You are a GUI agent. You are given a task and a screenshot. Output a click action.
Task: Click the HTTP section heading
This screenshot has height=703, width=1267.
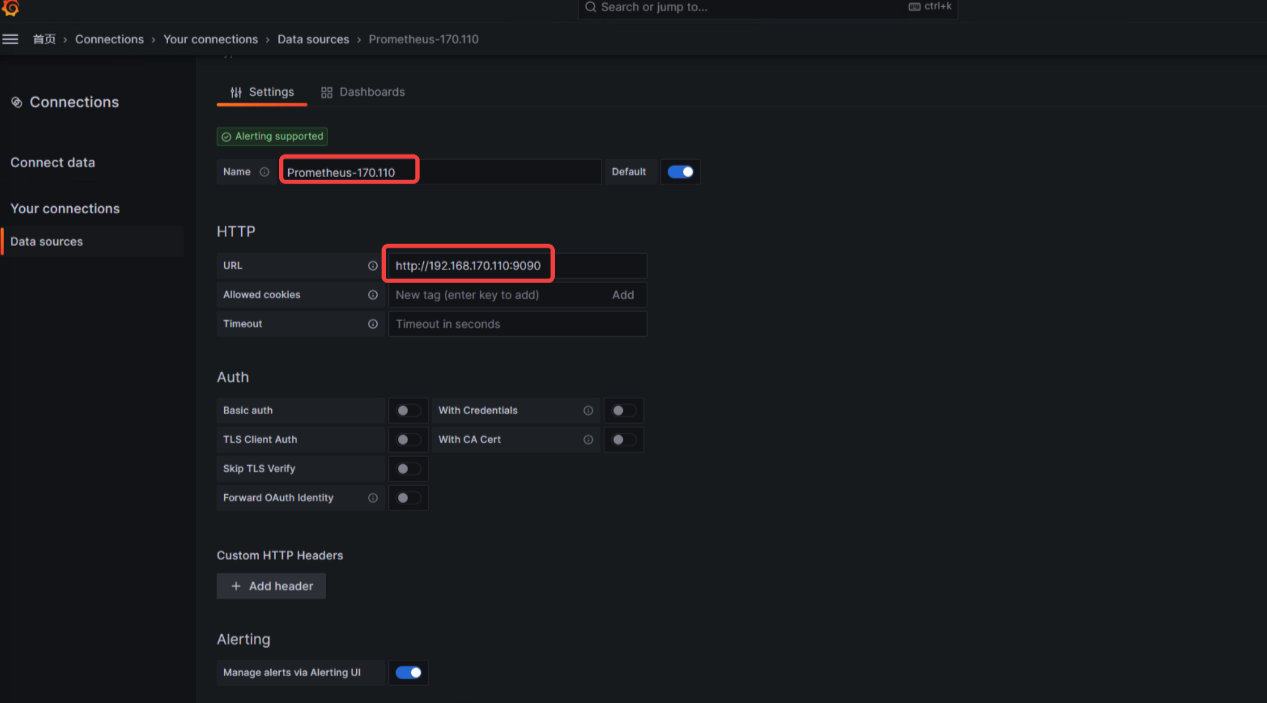236,232
